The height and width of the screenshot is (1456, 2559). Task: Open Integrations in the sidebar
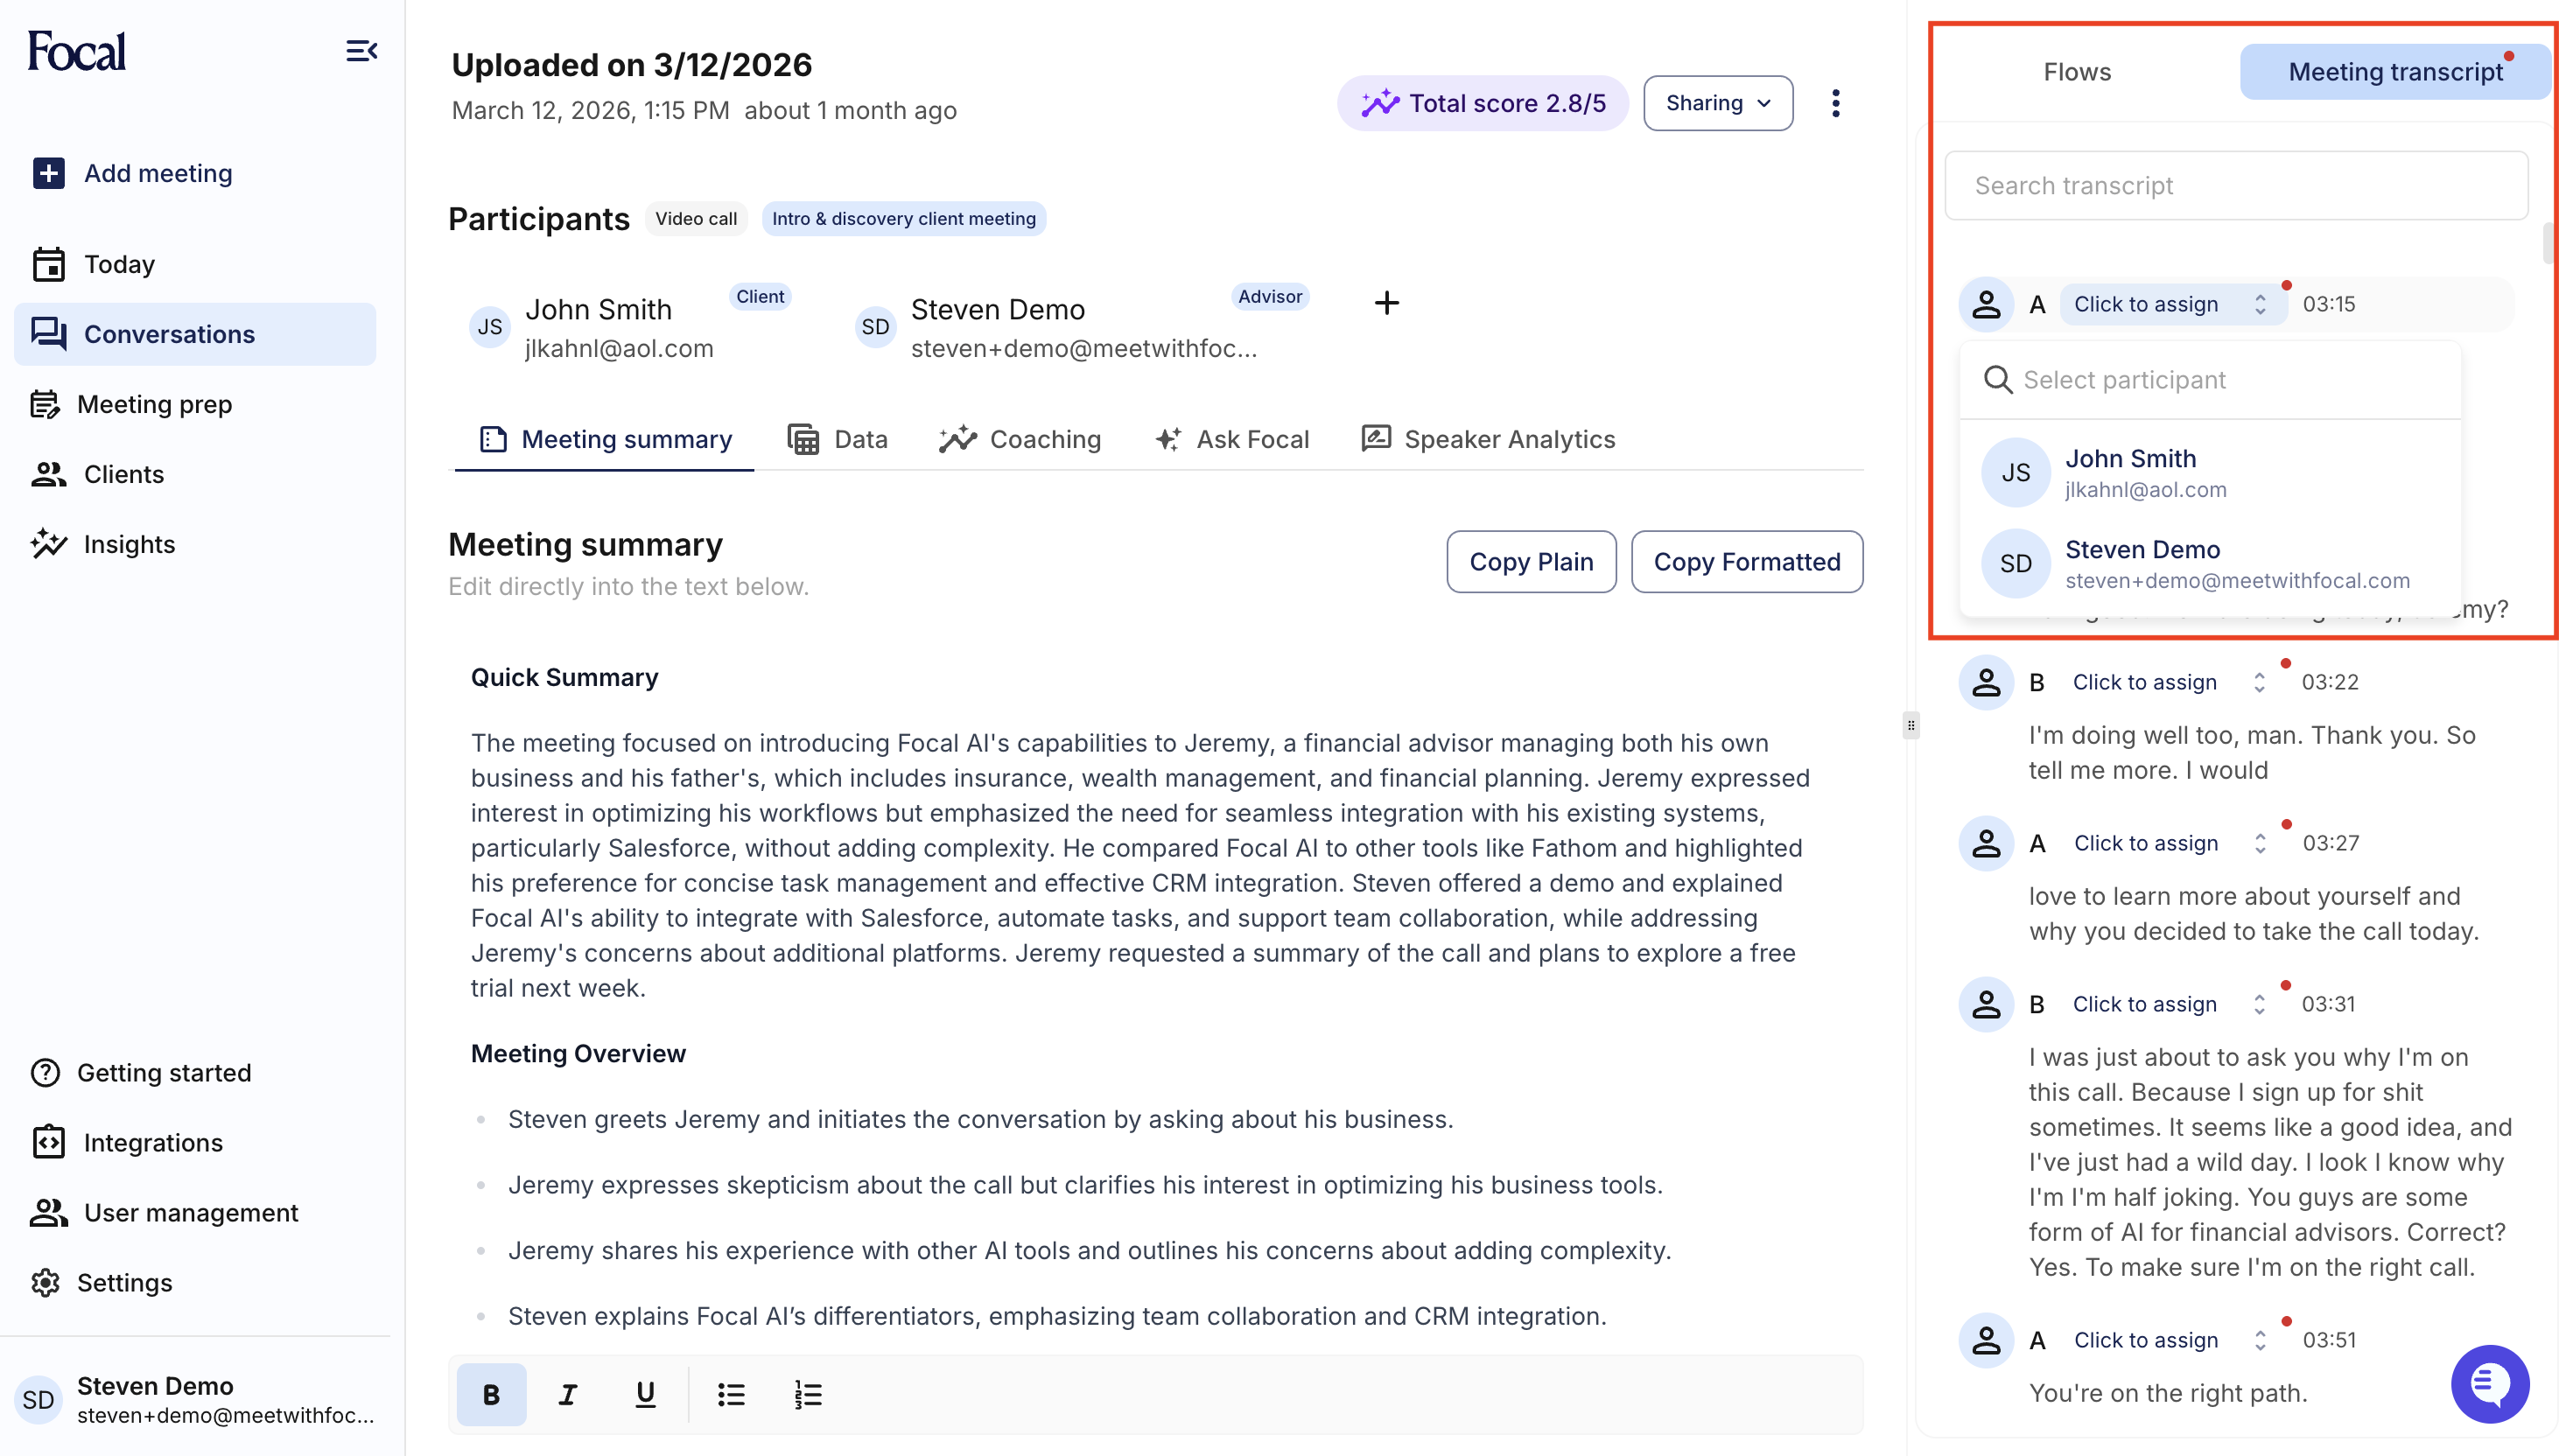(152, 1142)
